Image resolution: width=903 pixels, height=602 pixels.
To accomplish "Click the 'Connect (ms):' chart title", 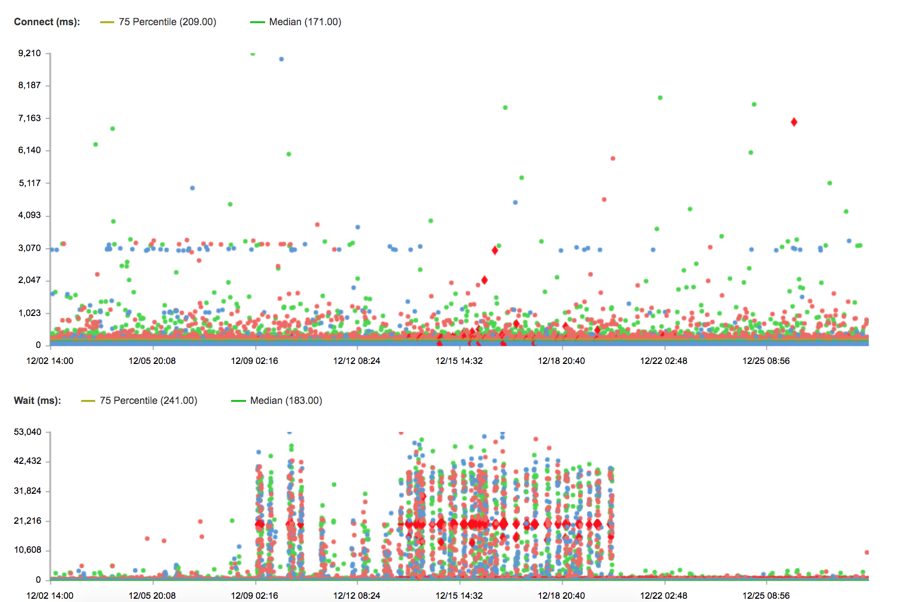I will [47, 22].
